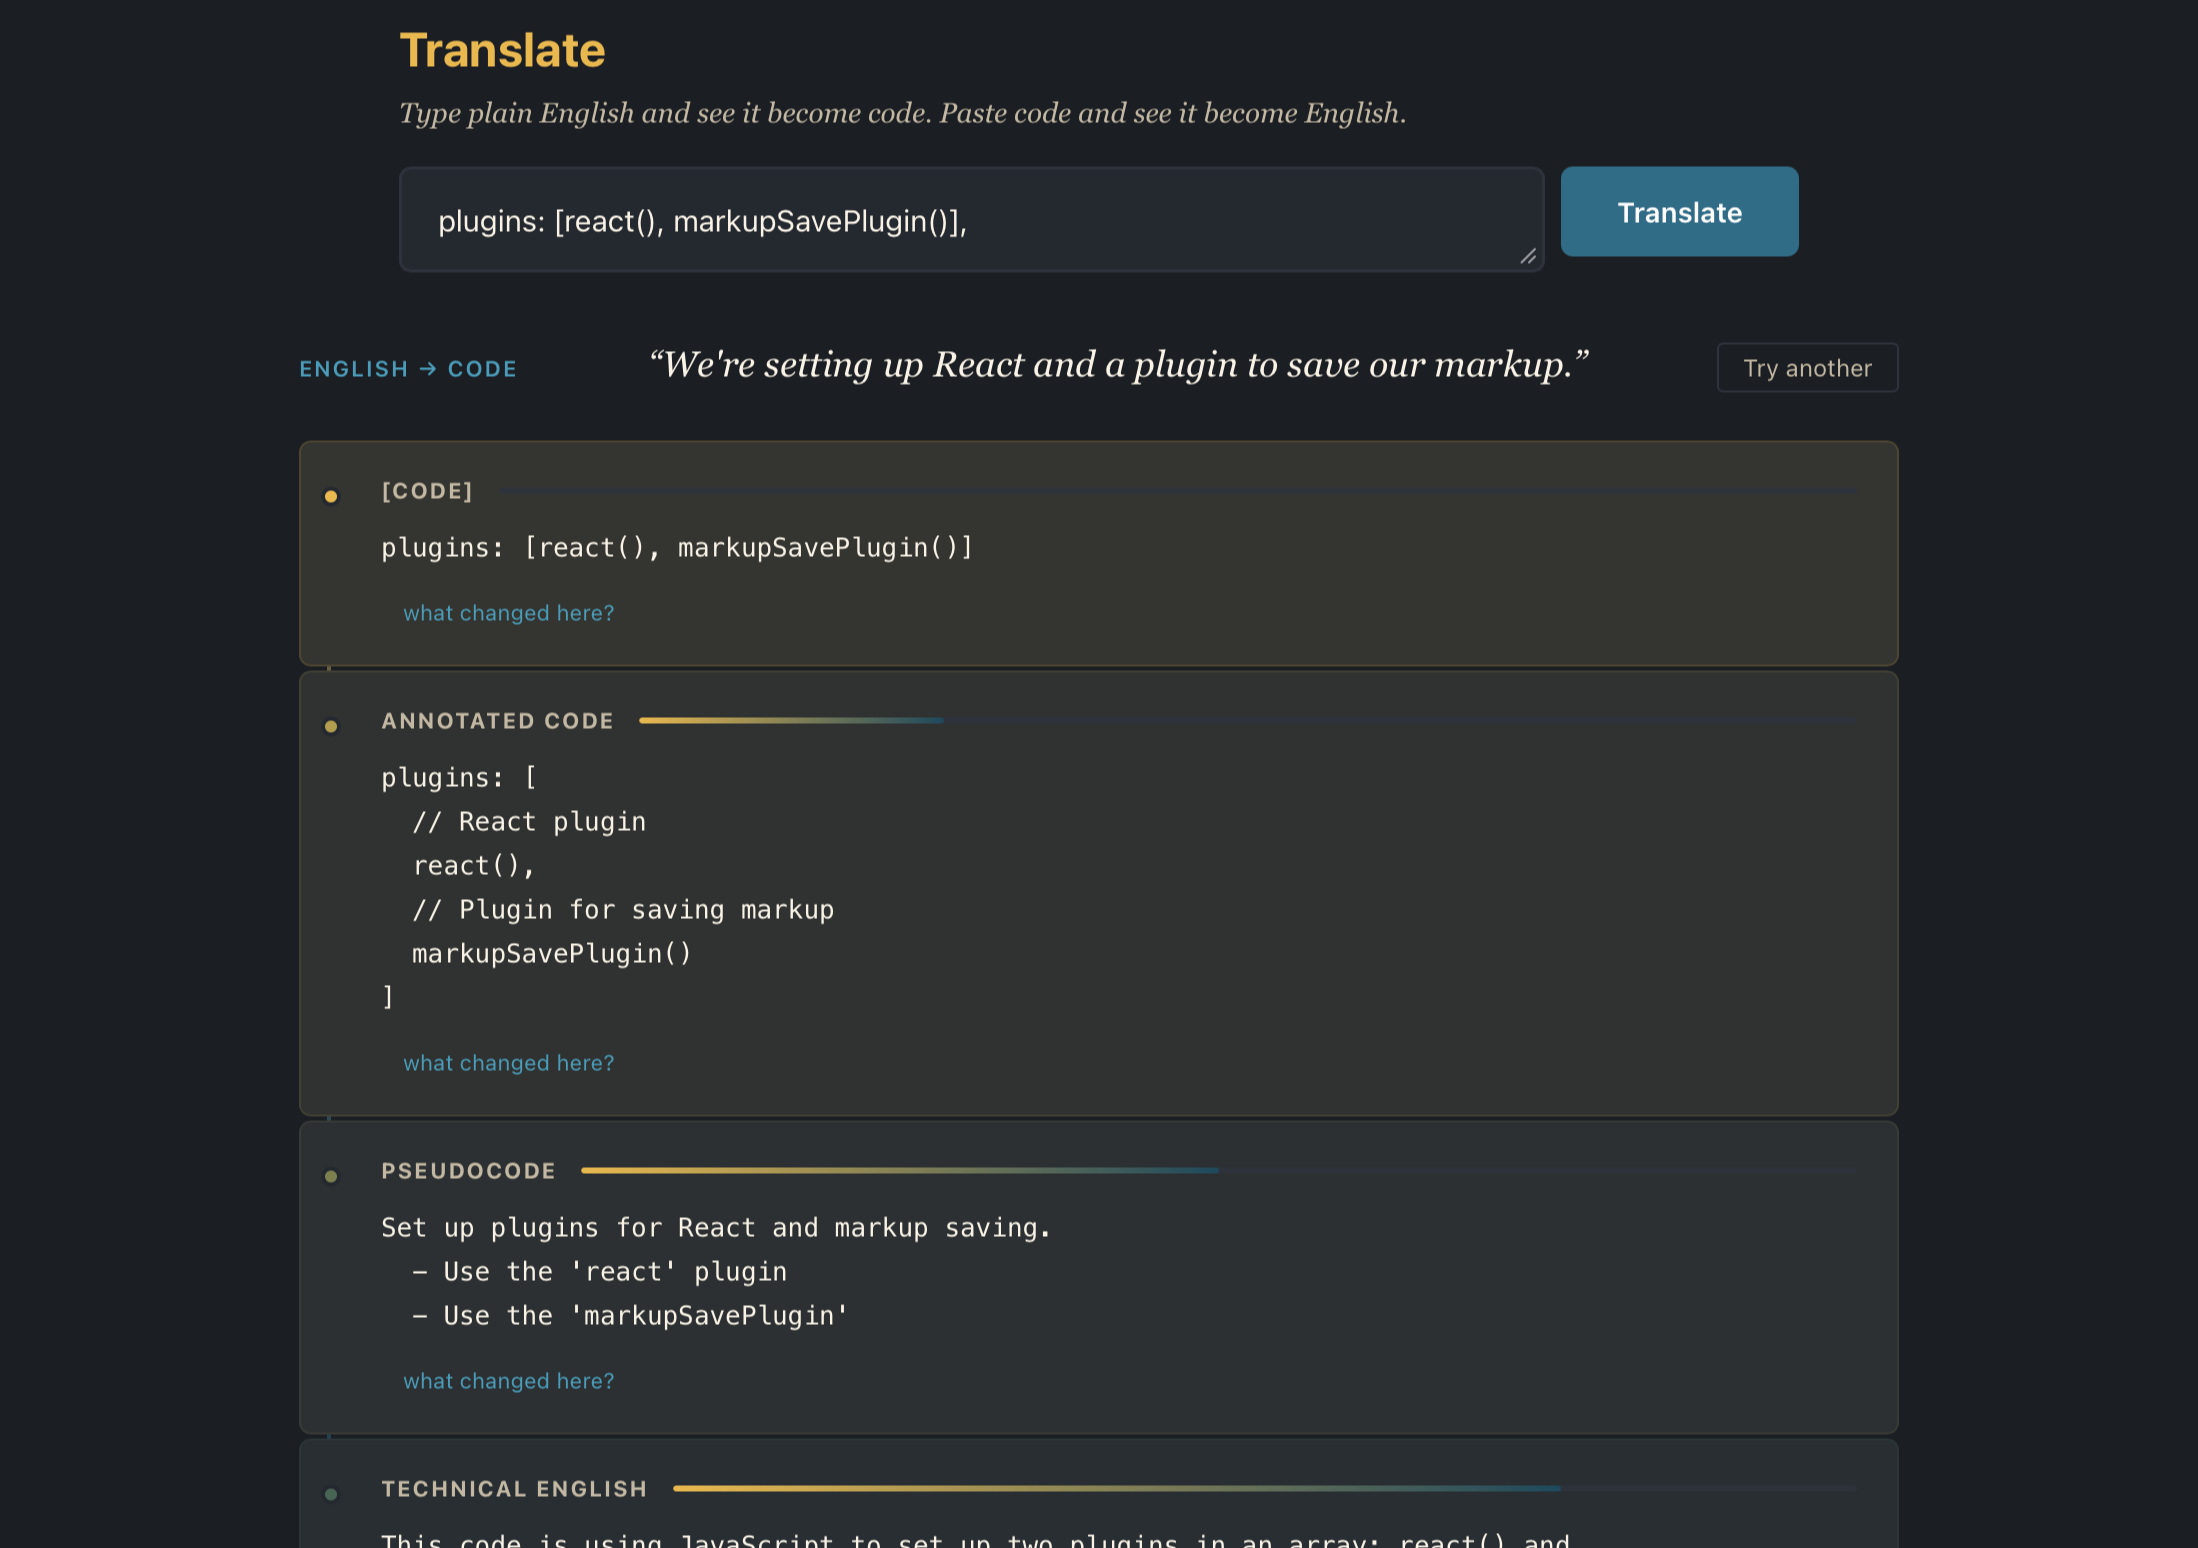This screenshot has height=1548, width=2198.
Task: Click inside the plugins code input box
Action: 970,219
